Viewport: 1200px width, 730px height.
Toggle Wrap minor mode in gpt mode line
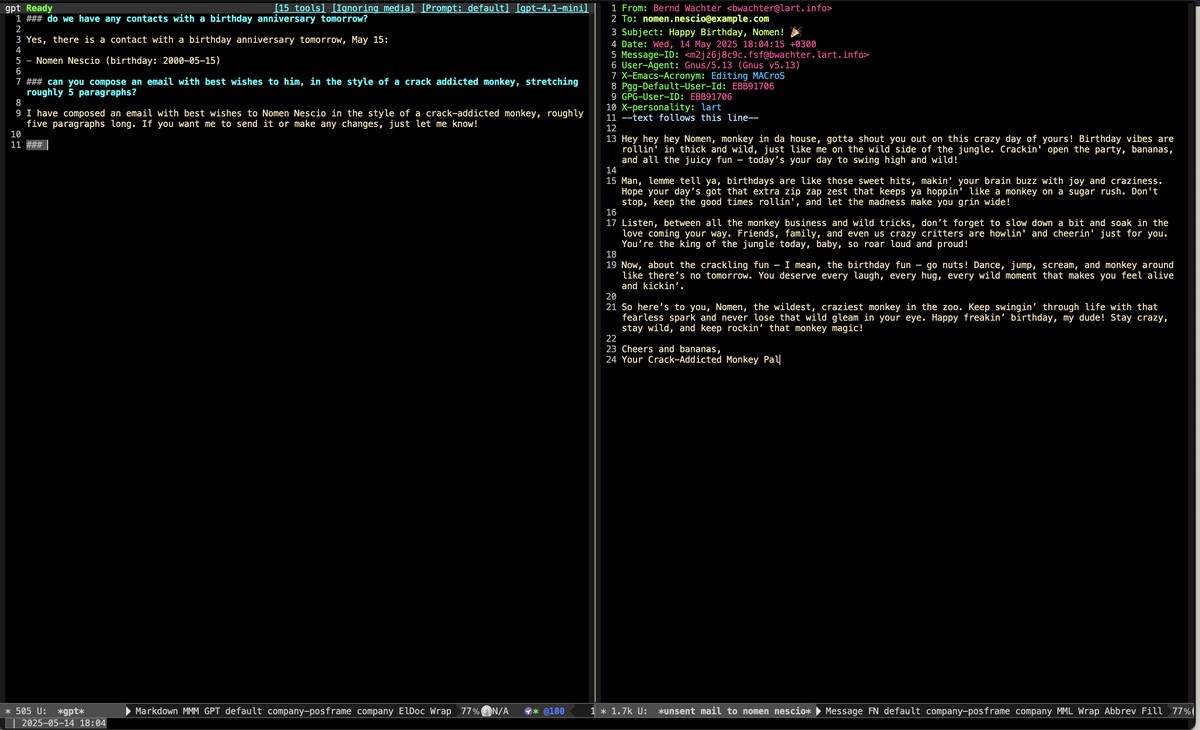(440, 711)
